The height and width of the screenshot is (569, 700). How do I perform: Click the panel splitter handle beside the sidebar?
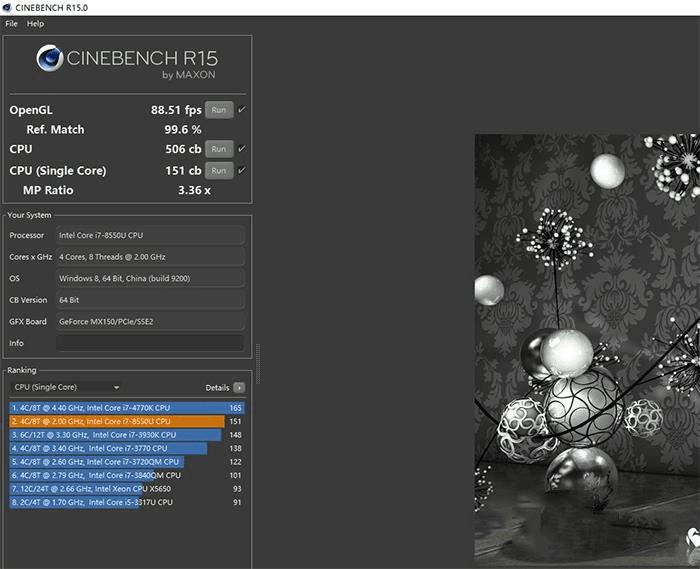(x=258, y=364)
